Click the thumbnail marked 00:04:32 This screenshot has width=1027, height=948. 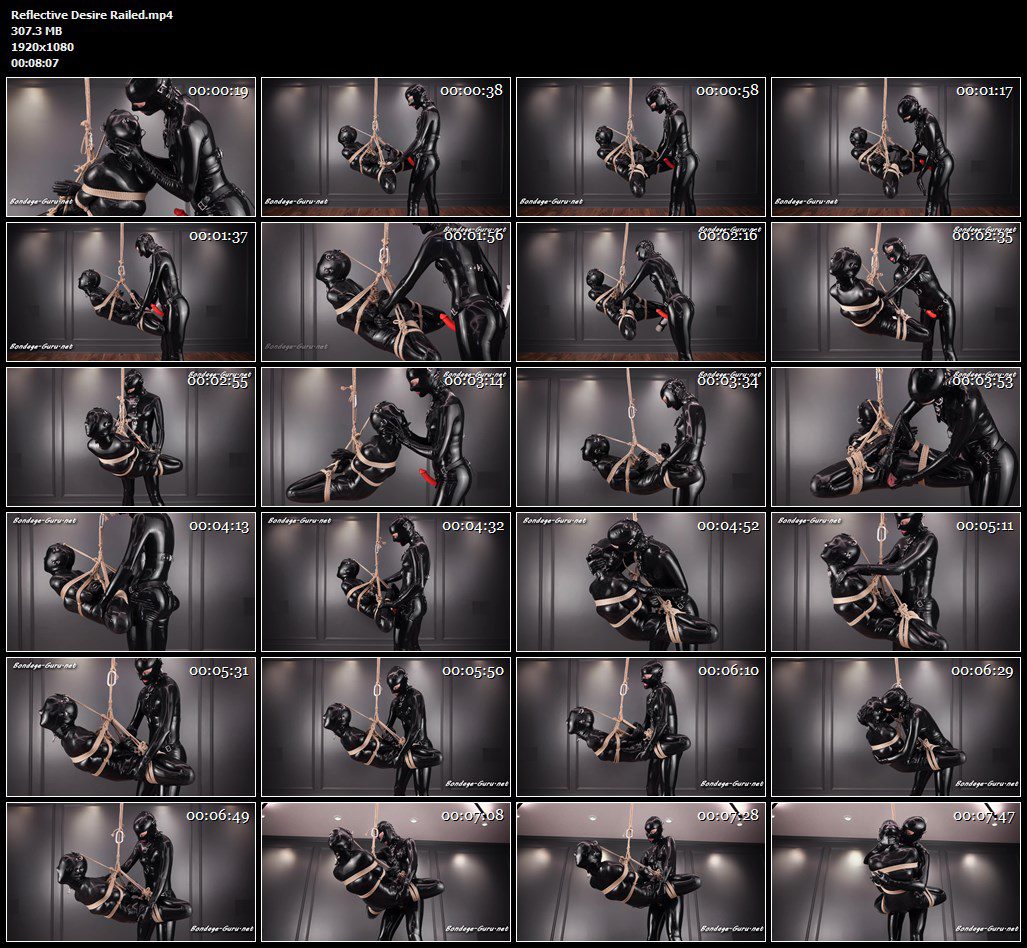coord(386,582)
